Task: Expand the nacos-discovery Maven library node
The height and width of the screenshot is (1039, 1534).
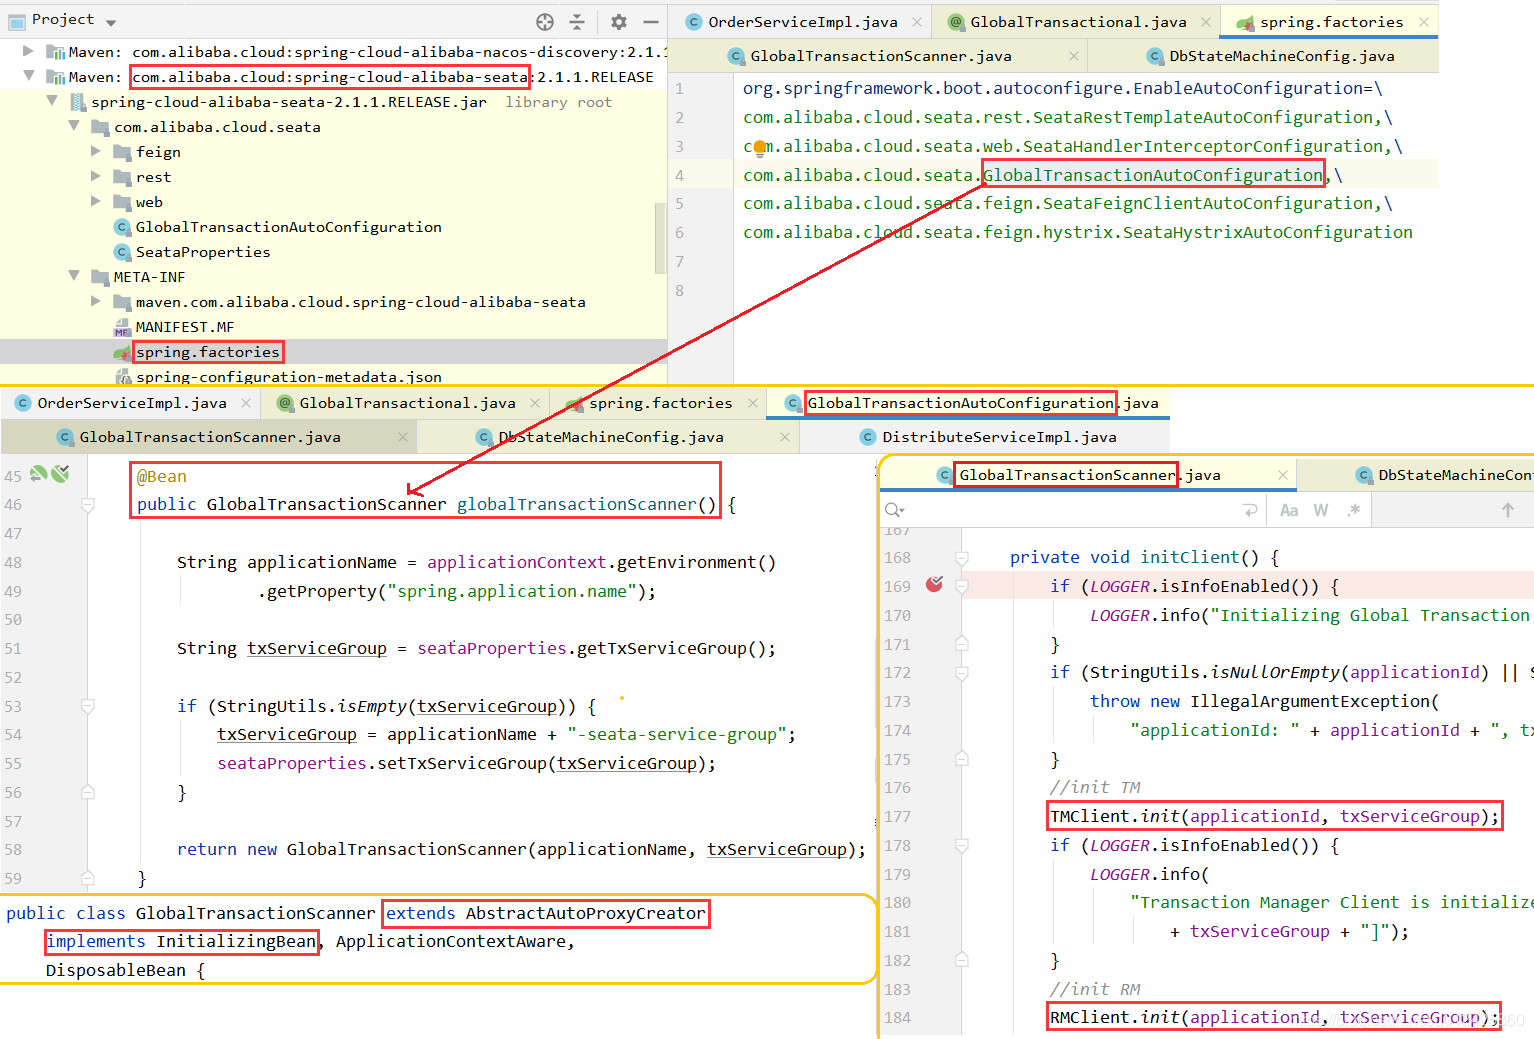Action: point(28,51)
